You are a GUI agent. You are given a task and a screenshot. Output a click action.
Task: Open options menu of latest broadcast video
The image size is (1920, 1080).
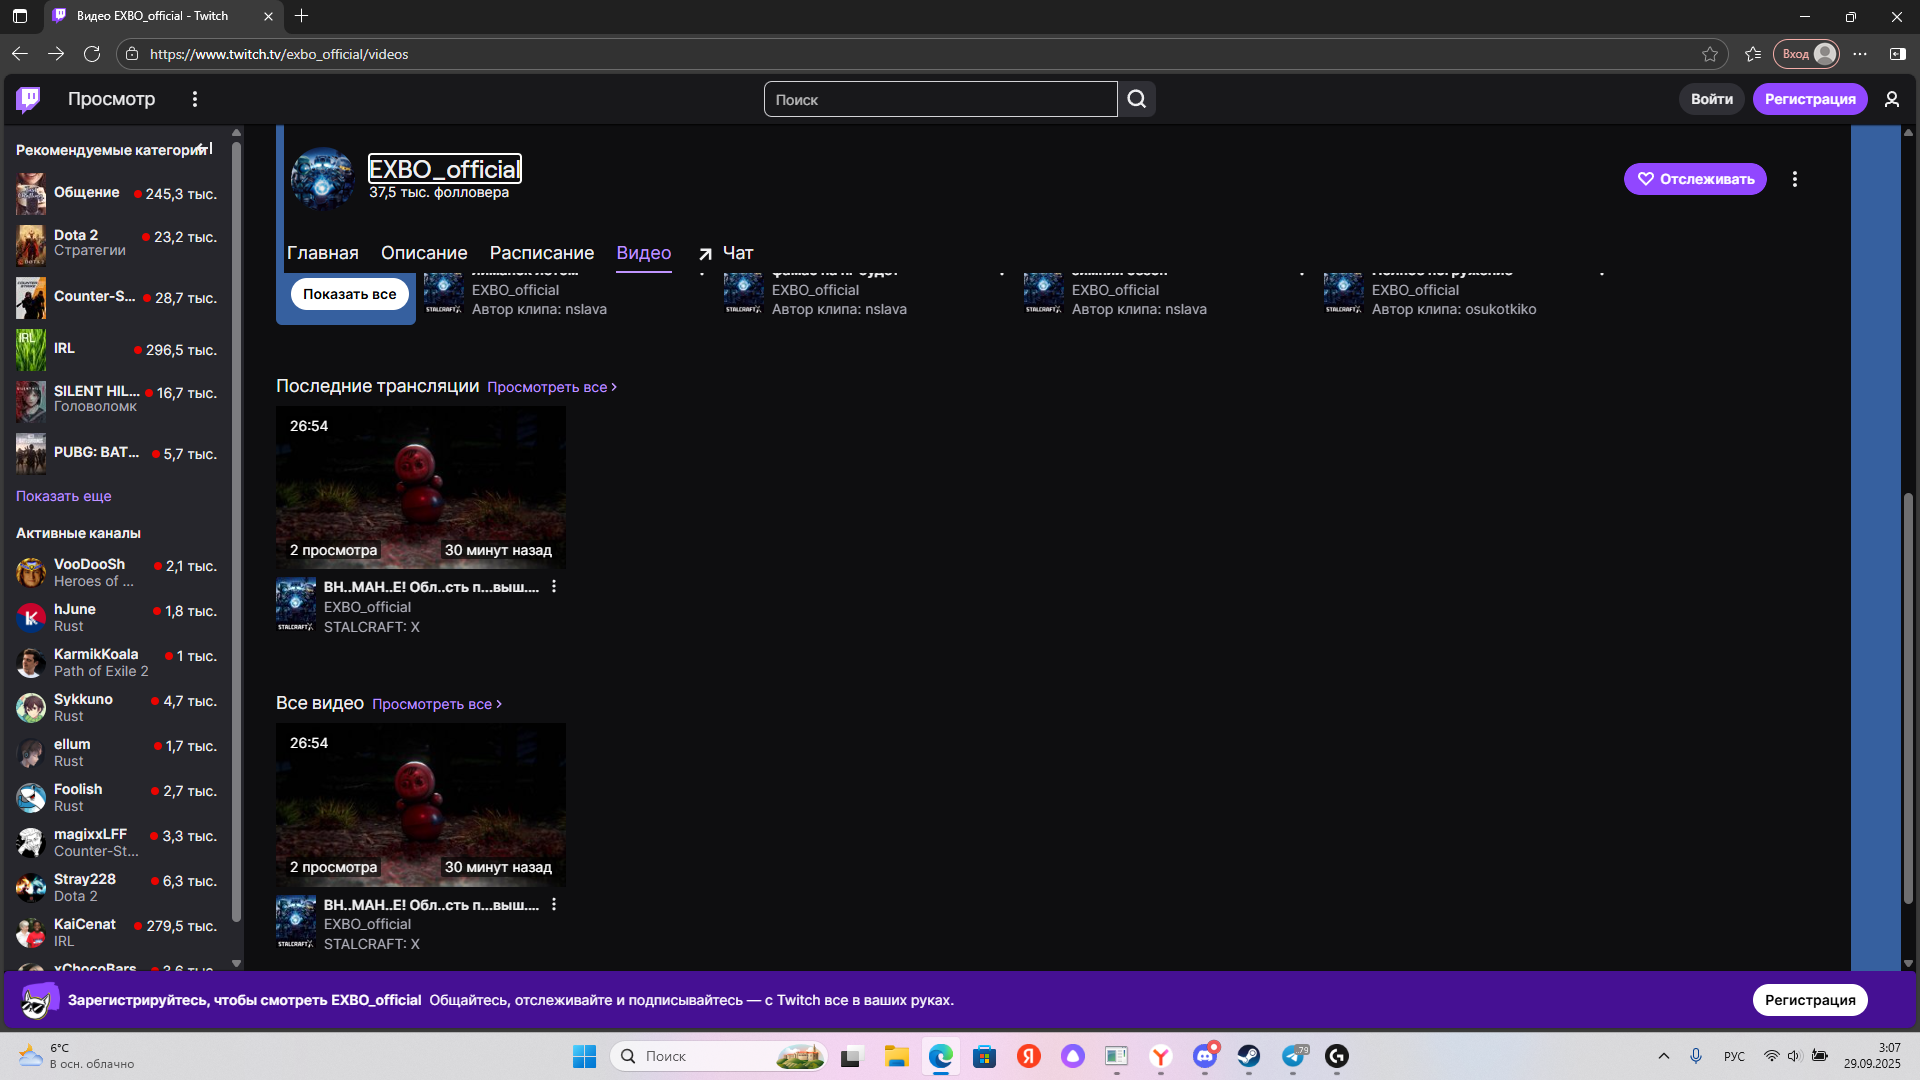coord(554,587)
